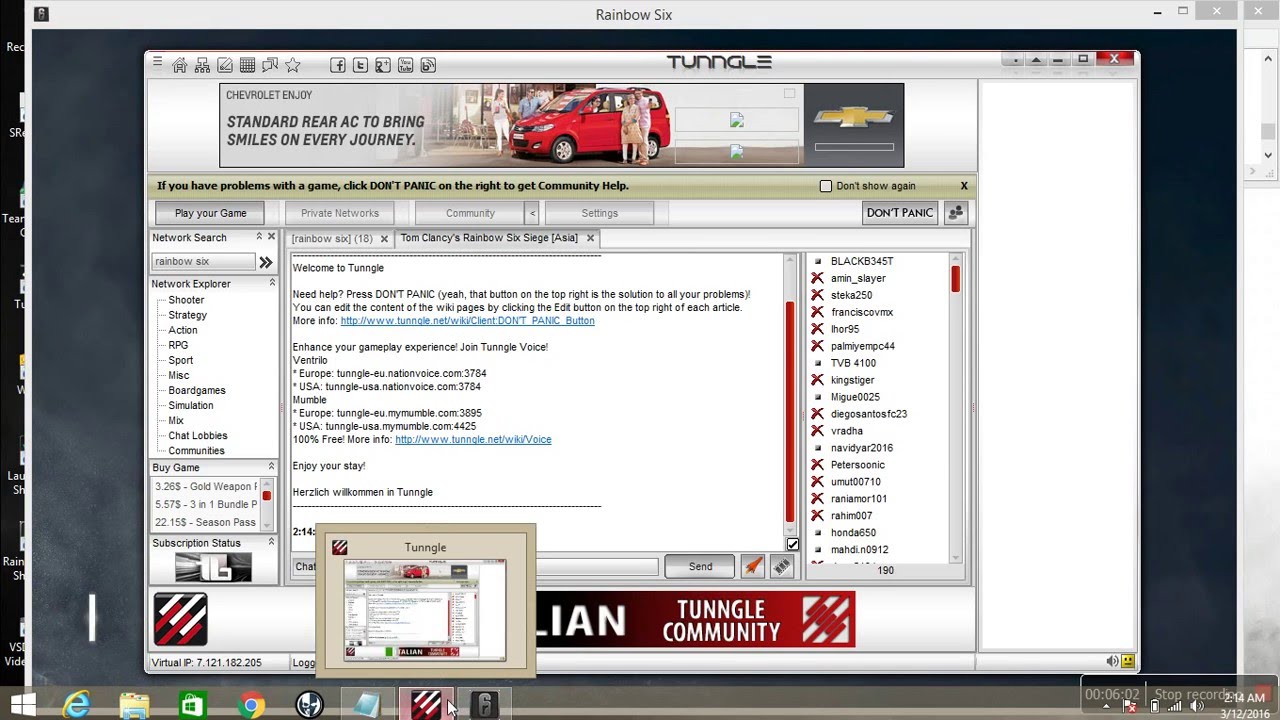1280x720 pixels.
Task: Open the blog feed icon
Action: click(x=428, y=65)
